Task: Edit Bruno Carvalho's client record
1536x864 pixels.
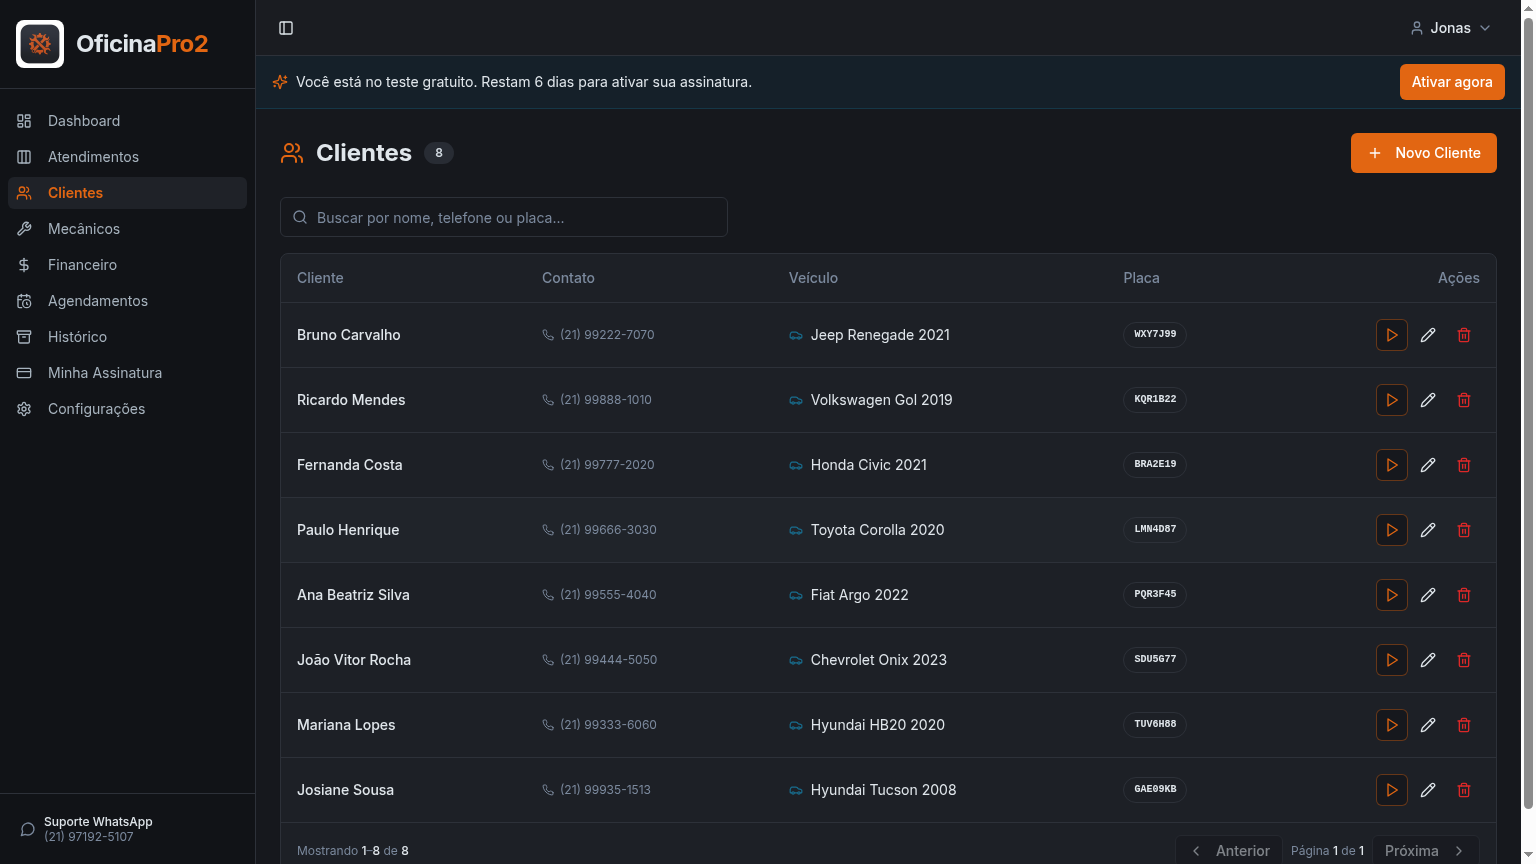Action: [1428, 335]
